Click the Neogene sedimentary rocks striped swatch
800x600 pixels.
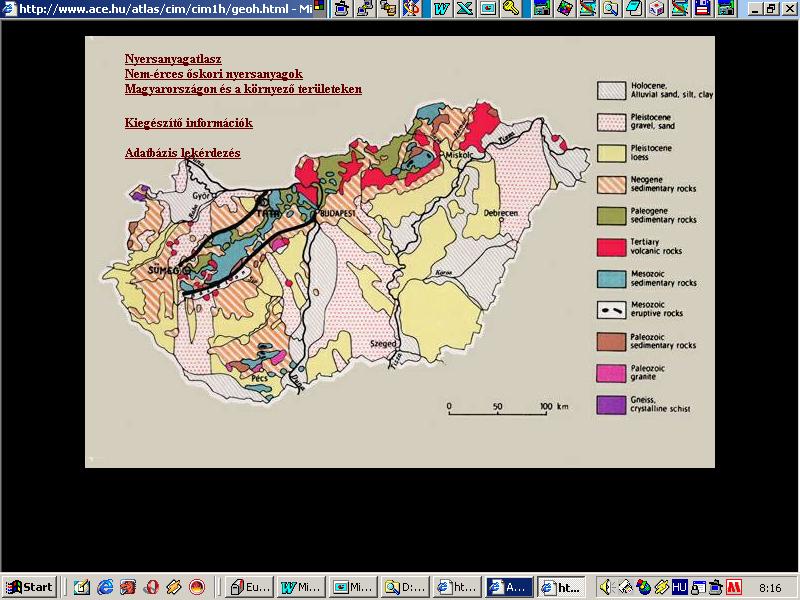pyautogui.click(x=611, y=185)
